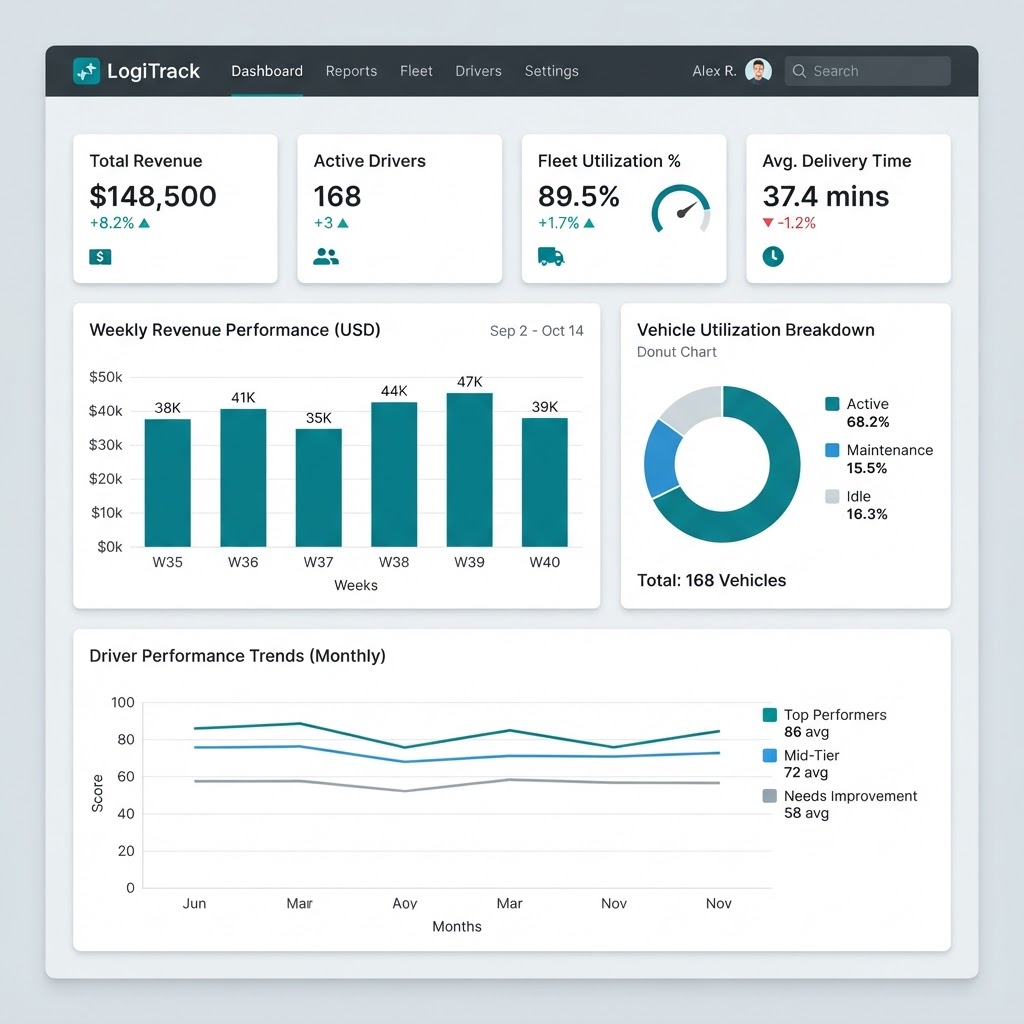
Task: Select the W40 bar labeled 39K
Action: (x=545, y=482)
